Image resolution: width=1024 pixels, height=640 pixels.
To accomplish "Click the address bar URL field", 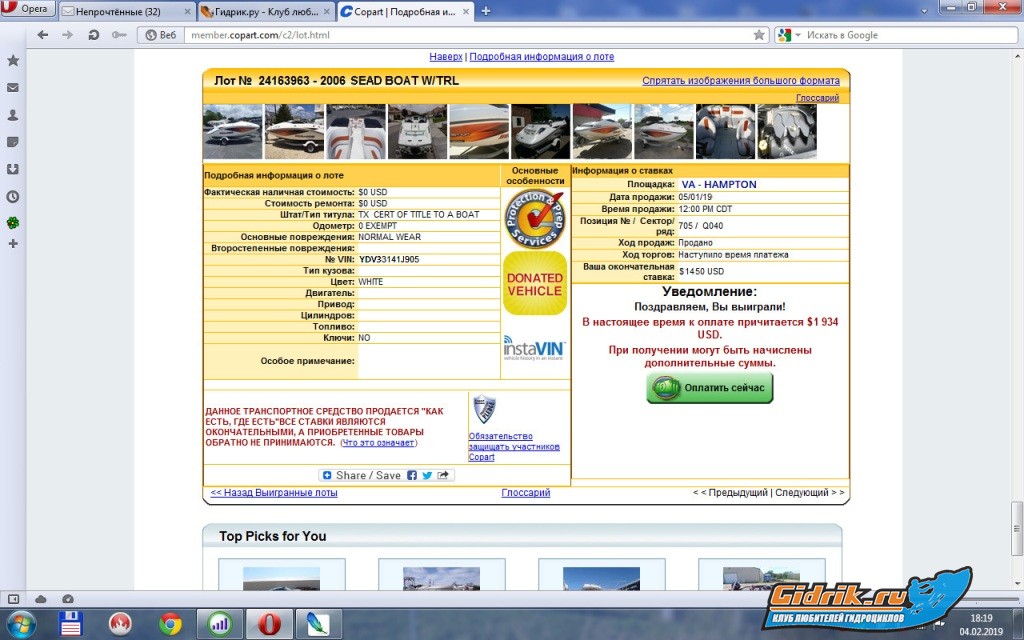I will [x=460, y=35].
